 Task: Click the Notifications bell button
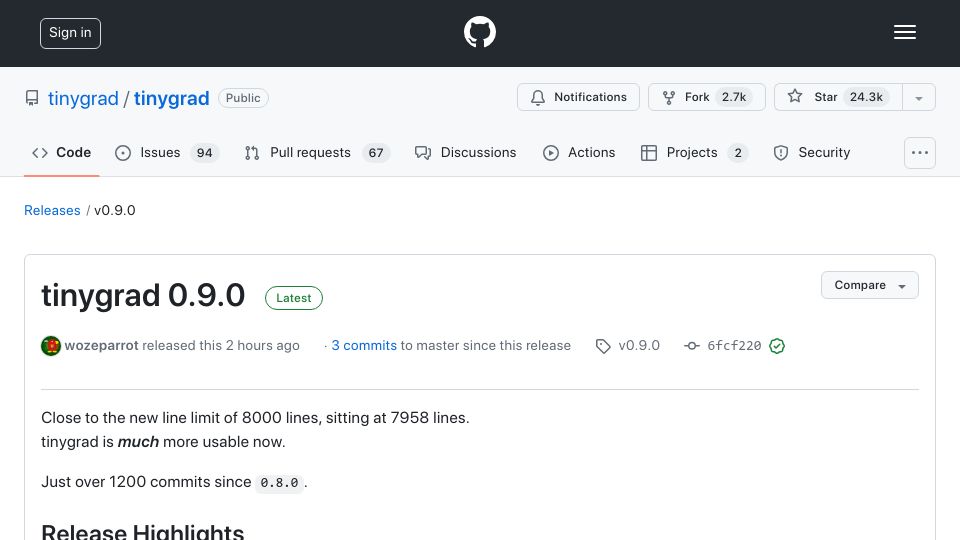pyautogui.click(x=578, y=97)
